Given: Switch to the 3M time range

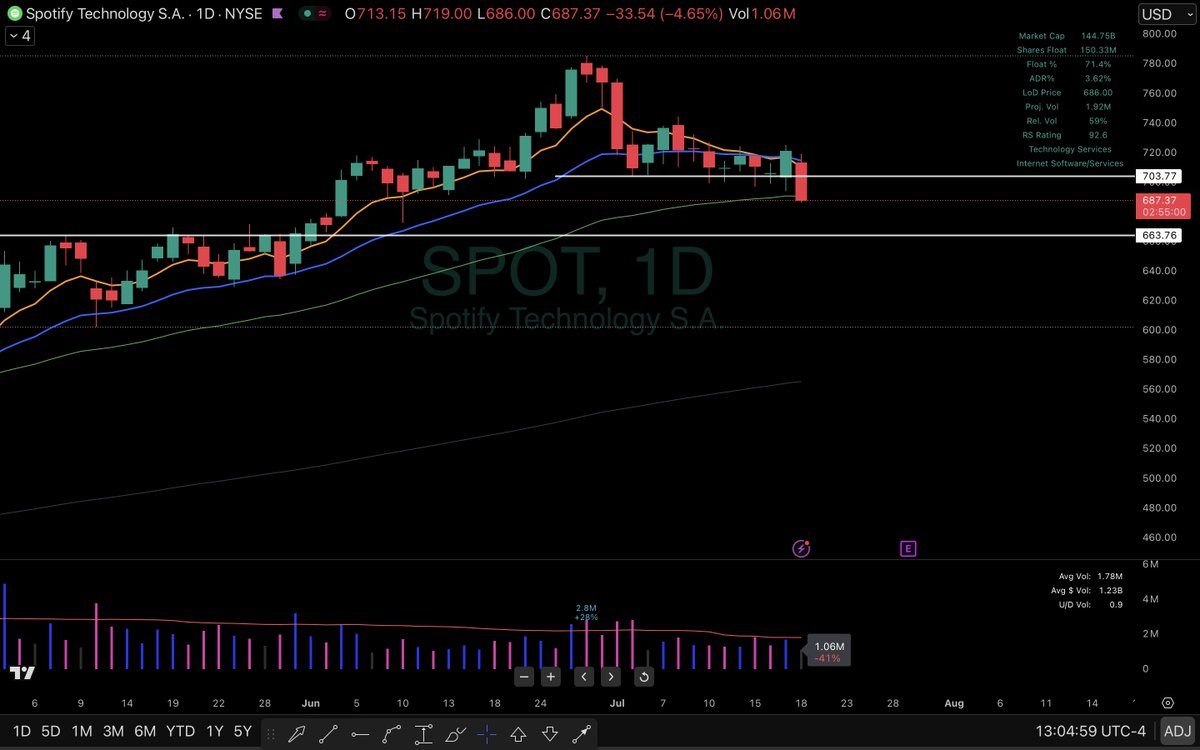Looking at the screenshot, I should coord(115,733).
